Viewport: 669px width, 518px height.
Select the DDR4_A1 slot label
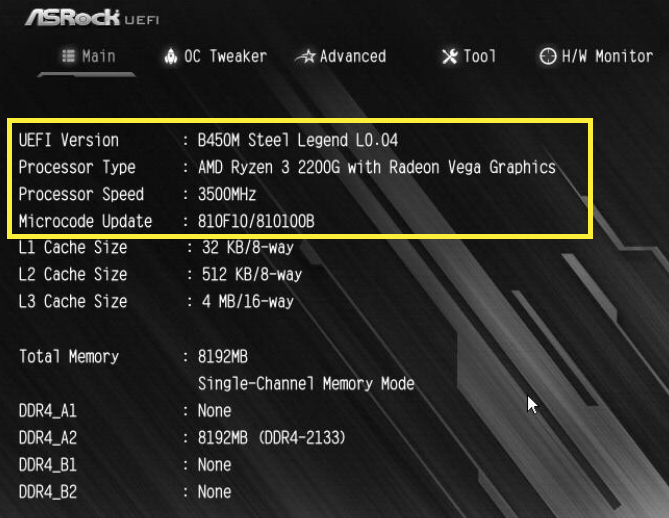[48, 411]
